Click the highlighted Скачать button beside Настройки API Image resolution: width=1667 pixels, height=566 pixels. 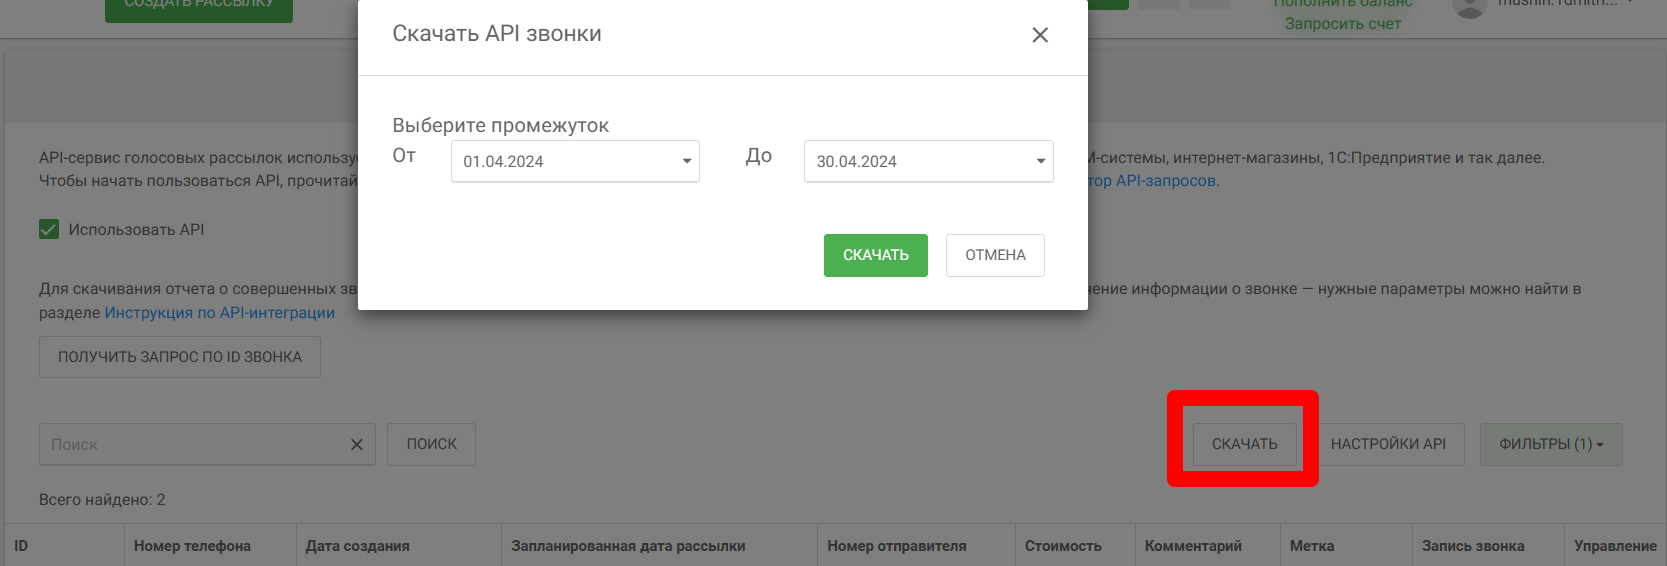pos(1244,444)
